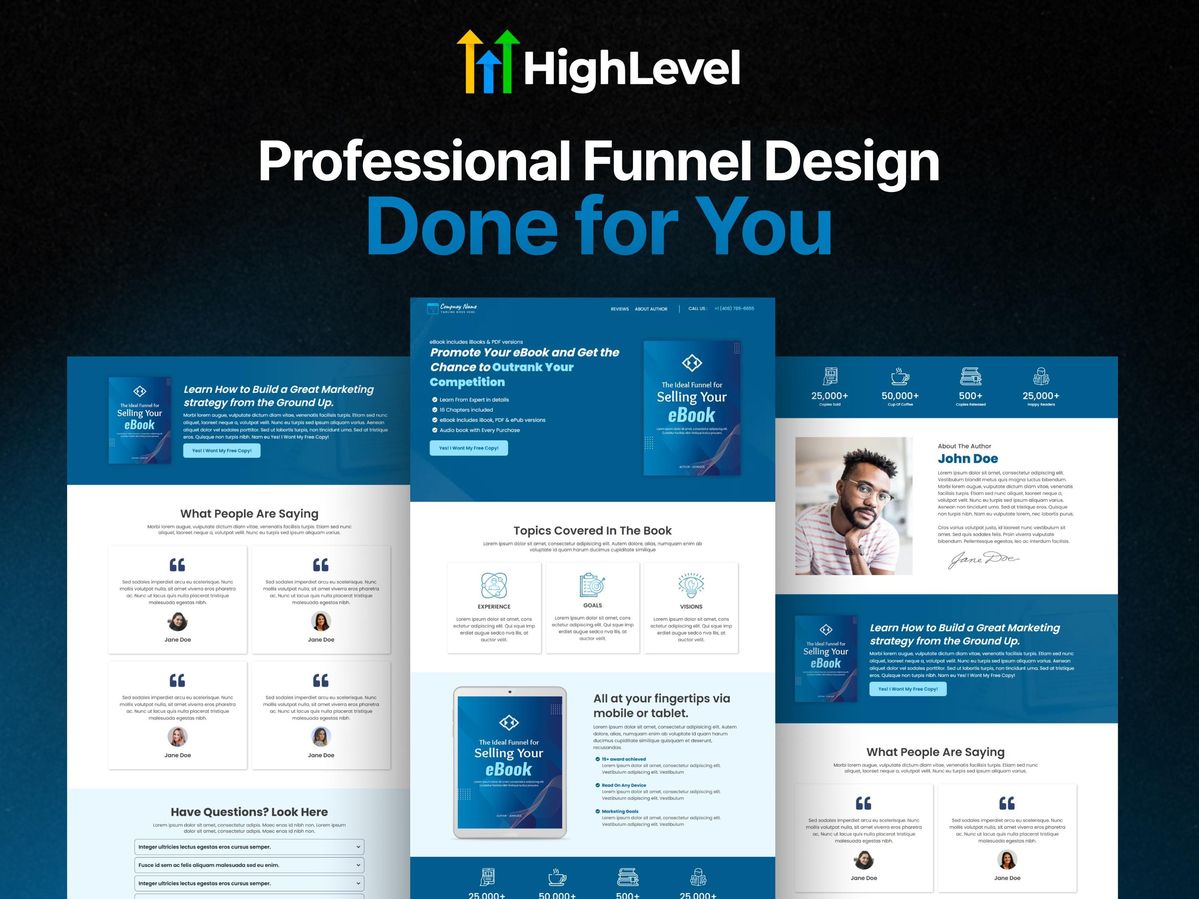Select the 'Promote Your eBook' hero headline

[525, 367]
